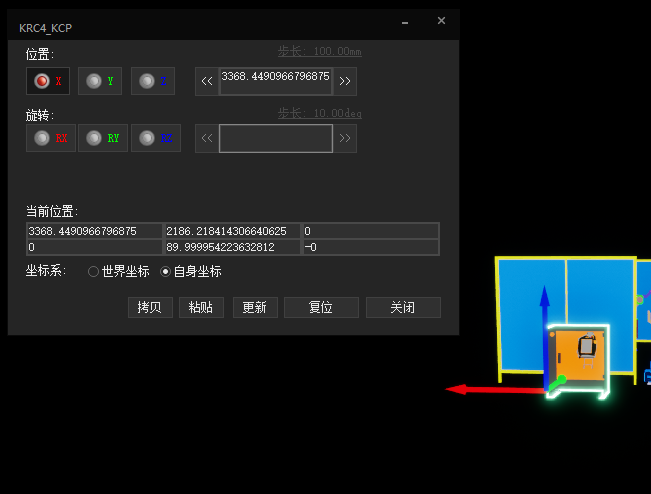Select the RZ rotation axis button
The width and height of the screenshot is (651, 494).
(x=155, y=138)
